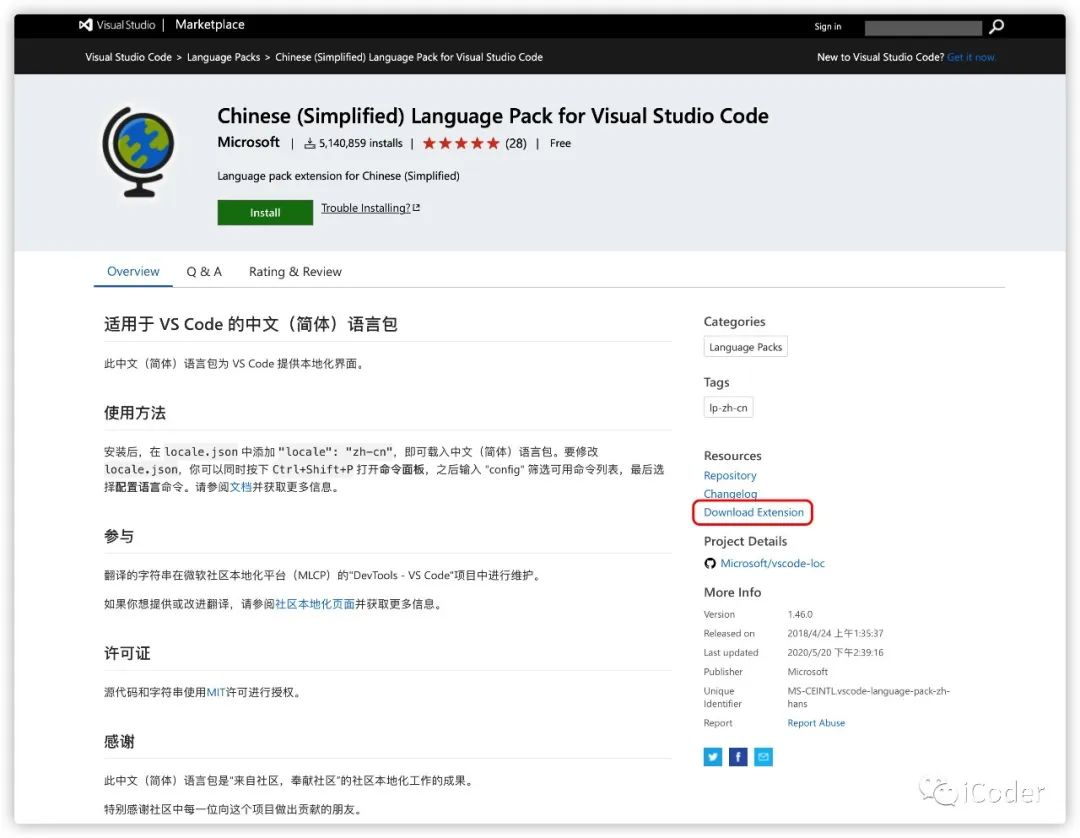Open the Marketplace home link
The height and width of the screenshot is (838, 1080).
[x=209, y=25]
